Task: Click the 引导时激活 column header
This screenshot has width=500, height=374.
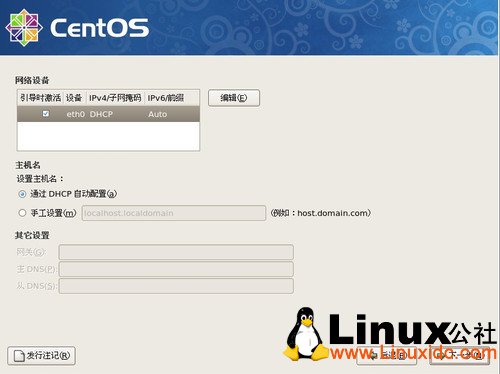Action: [40, 98]
